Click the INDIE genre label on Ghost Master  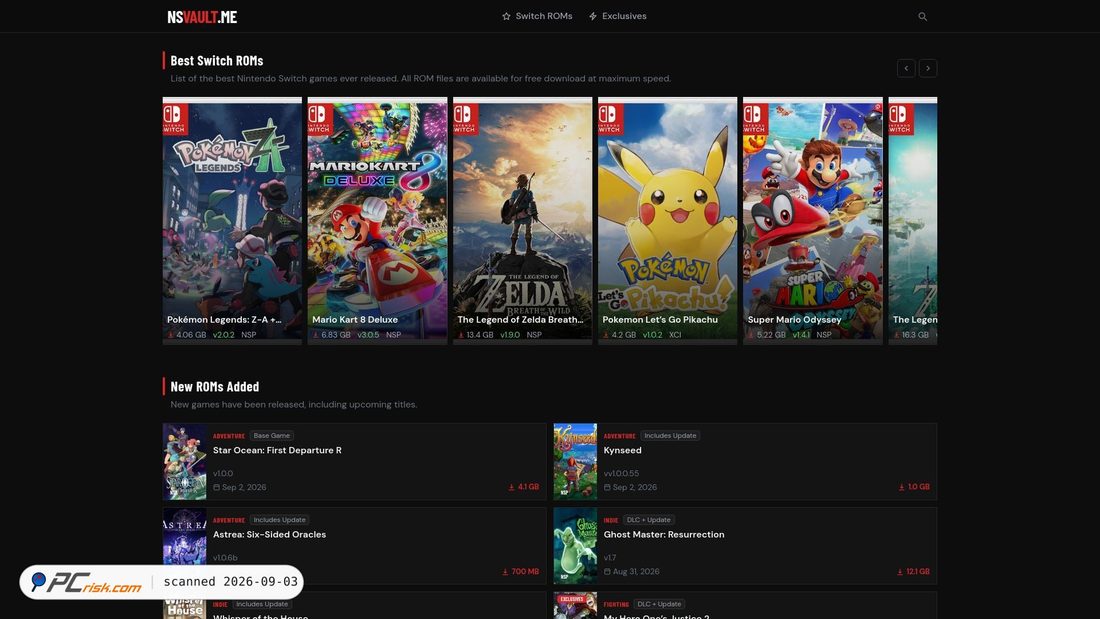[x=611, y=520]
